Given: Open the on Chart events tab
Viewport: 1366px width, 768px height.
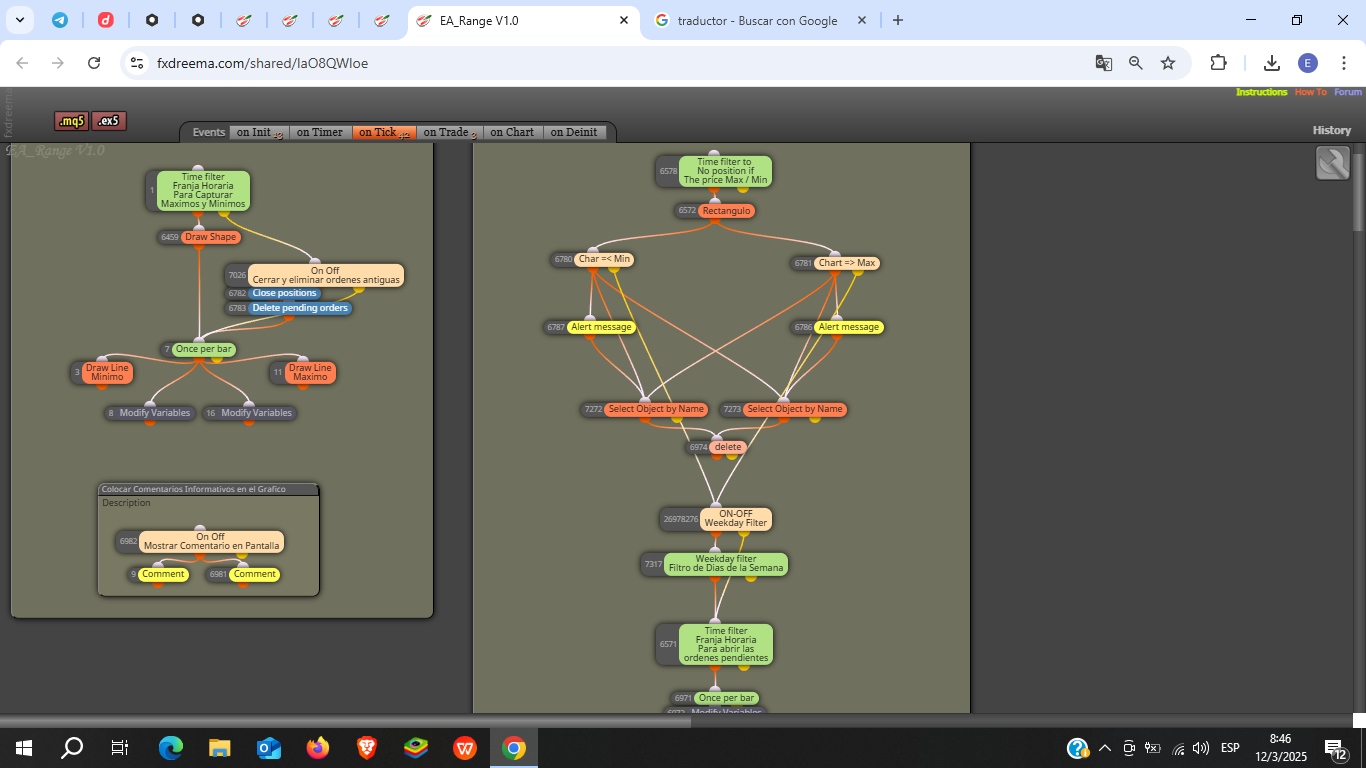Looking at the screenshot, I should click(x=513, y=132).
